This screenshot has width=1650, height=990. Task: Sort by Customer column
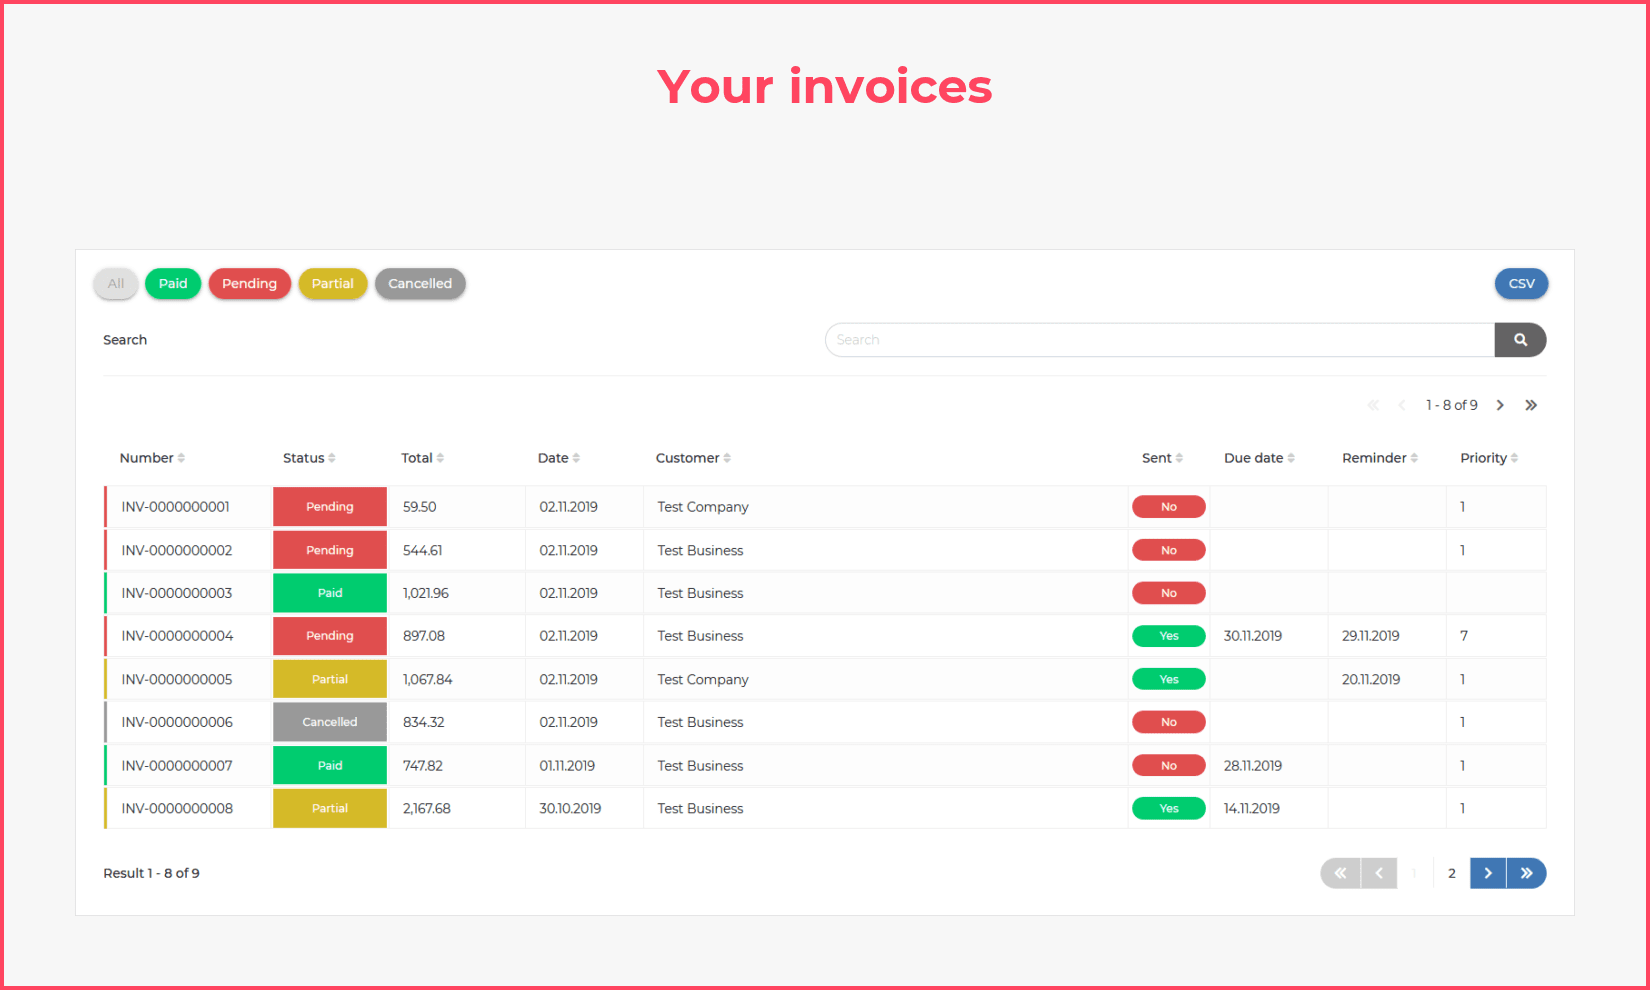(x=693, y=458)
